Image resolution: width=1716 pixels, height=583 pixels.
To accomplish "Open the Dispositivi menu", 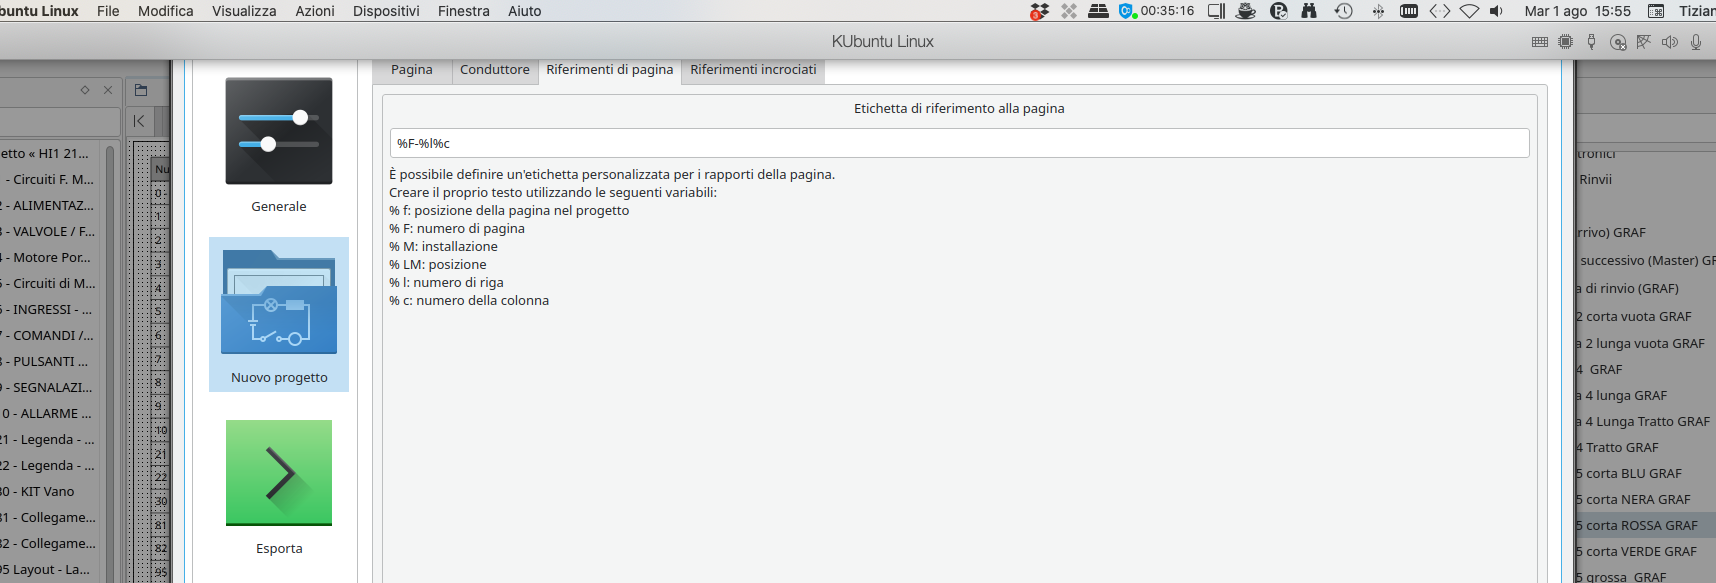I will [x=386, y=11].
